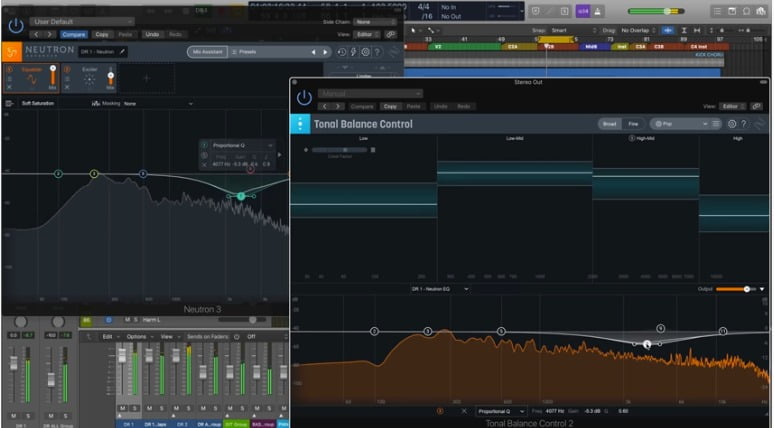Add a new module with the plus slot
This screenshot has width=774, height=428.
[146, 78]
